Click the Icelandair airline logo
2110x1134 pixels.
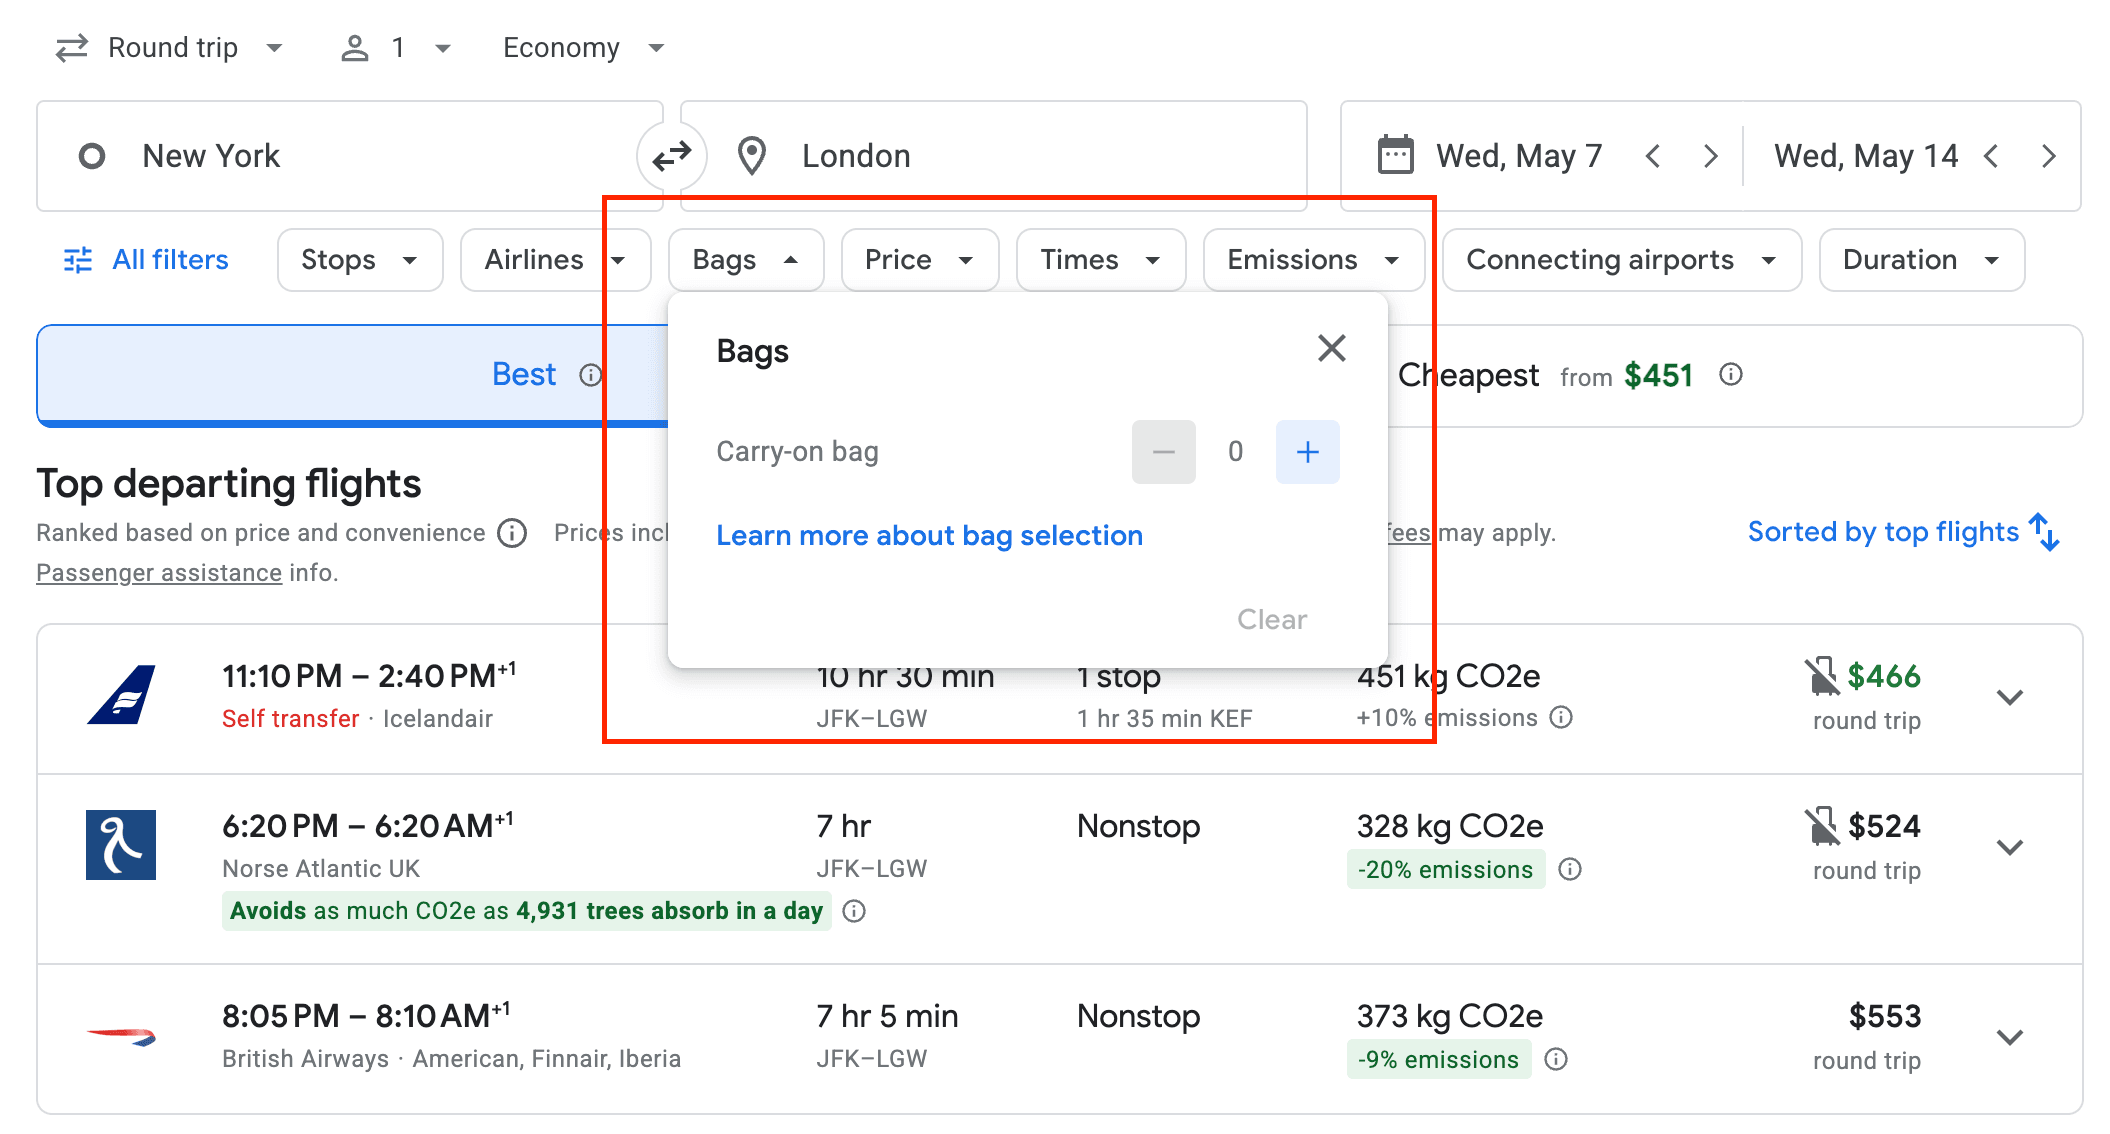pos(121,695)
